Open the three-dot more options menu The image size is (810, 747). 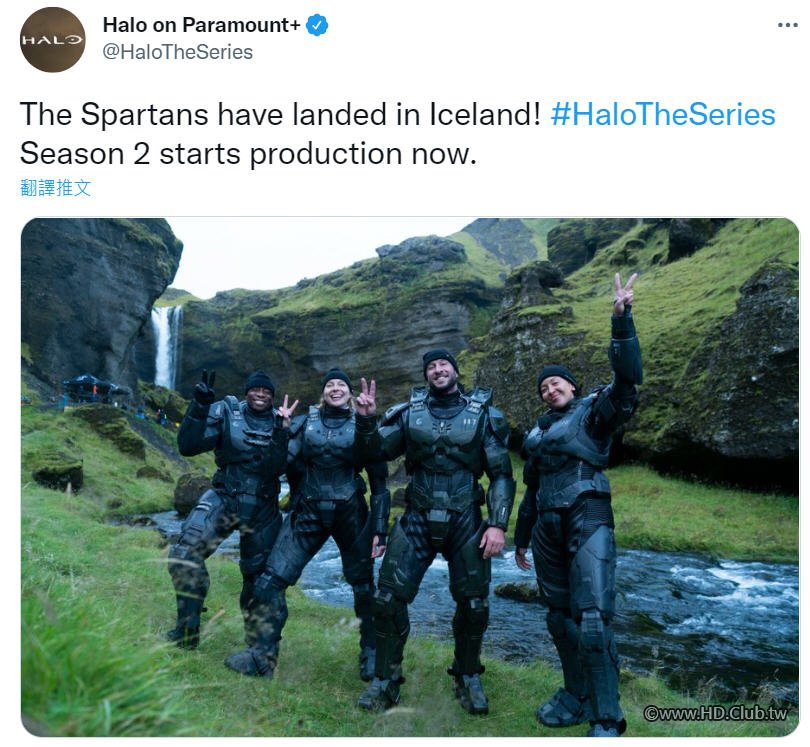pyautogui.click(x=788, y=25)
